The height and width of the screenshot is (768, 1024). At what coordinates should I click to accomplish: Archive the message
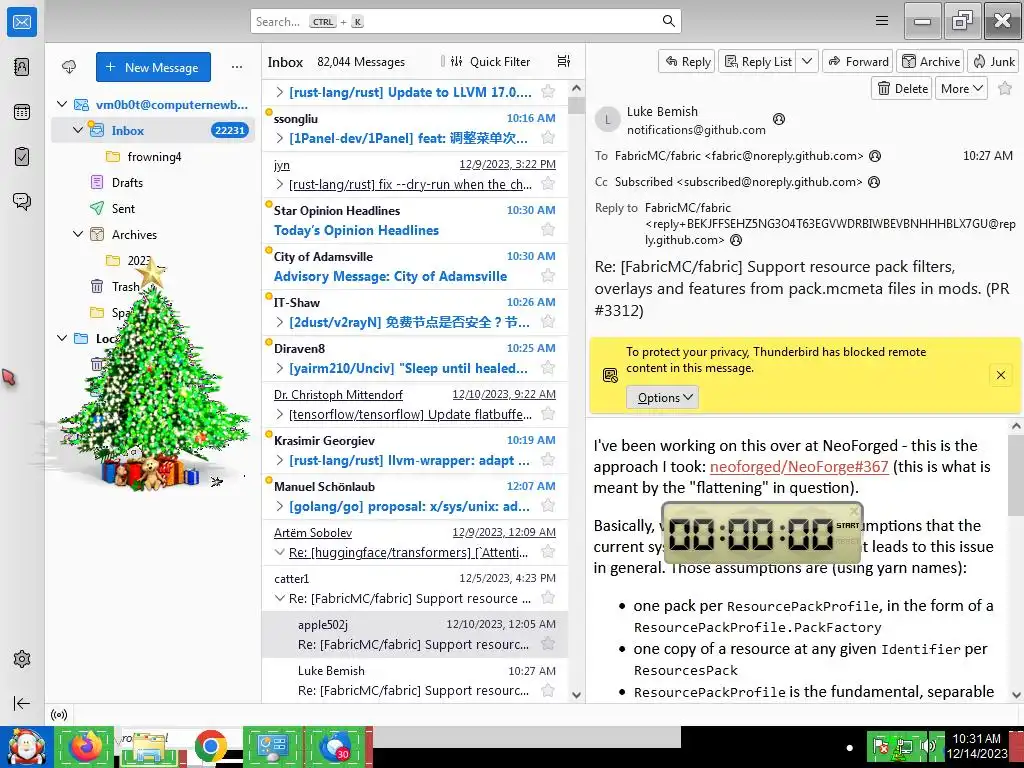coord(930,61)
